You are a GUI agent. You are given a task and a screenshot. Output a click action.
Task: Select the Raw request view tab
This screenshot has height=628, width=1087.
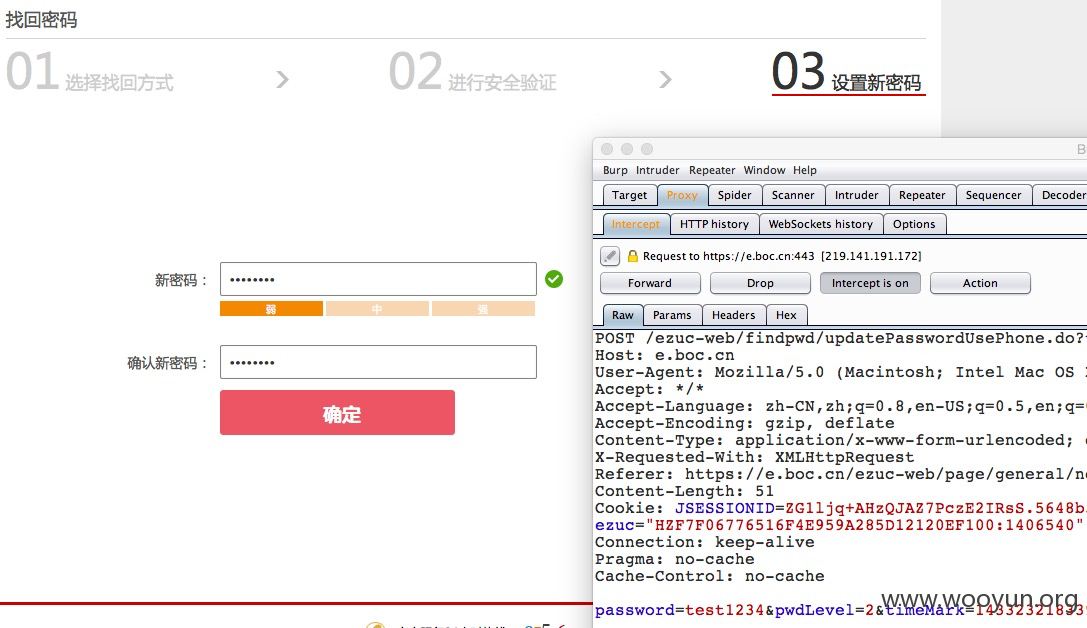623,315
